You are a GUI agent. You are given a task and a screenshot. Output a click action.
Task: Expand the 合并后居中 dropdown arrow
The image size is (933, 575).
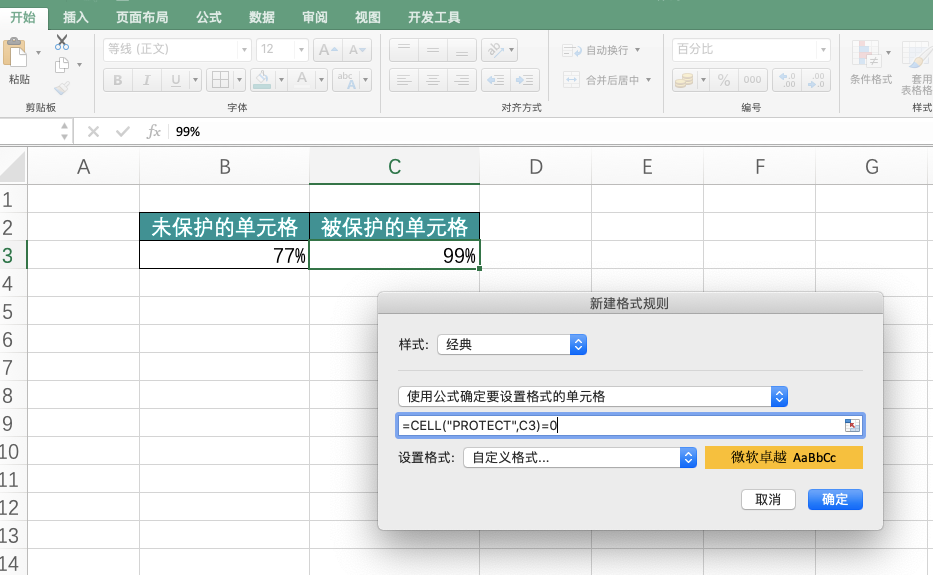(x=649, y=80)
